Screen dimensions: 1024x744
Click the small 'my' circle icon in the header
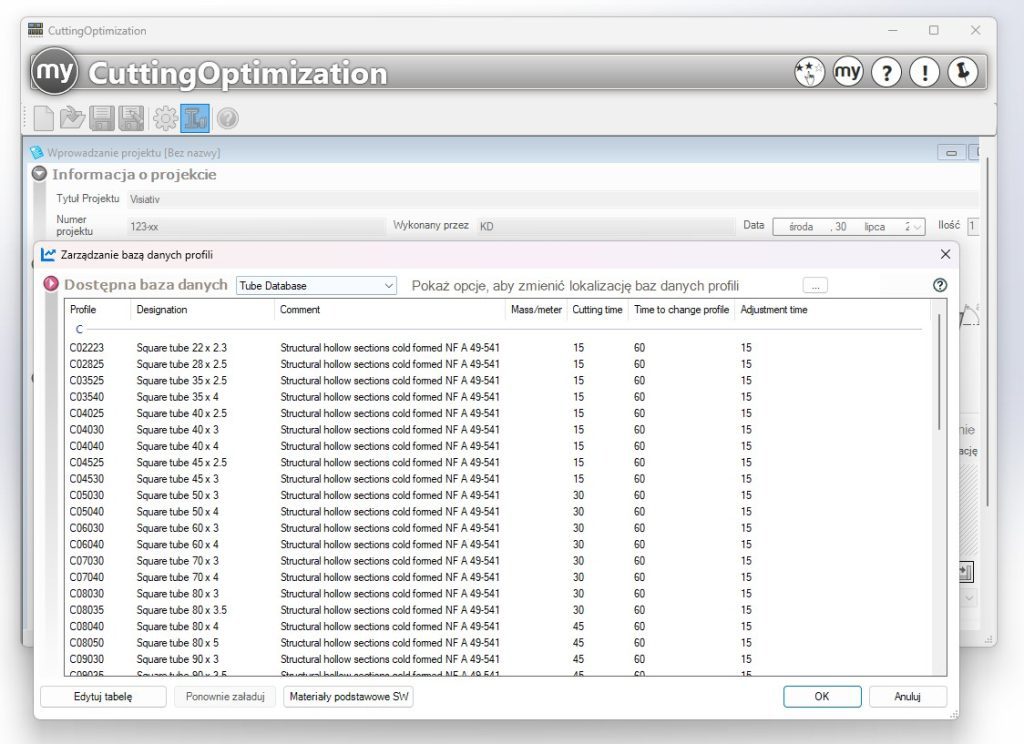[848, 72]
